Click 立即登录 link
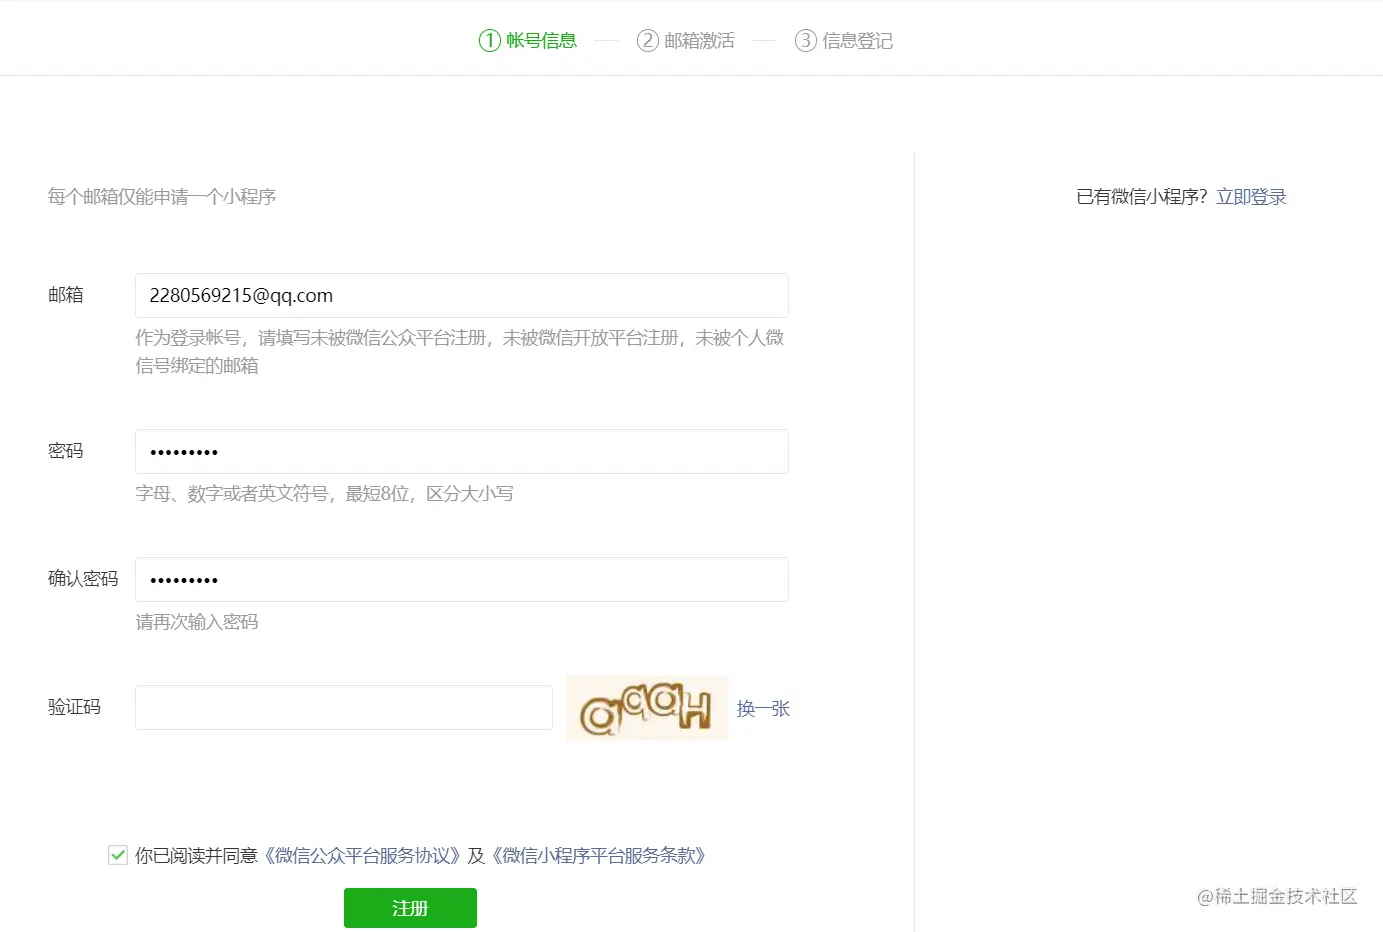Viewport: 1383px width, 932px height. (1251, 197)
